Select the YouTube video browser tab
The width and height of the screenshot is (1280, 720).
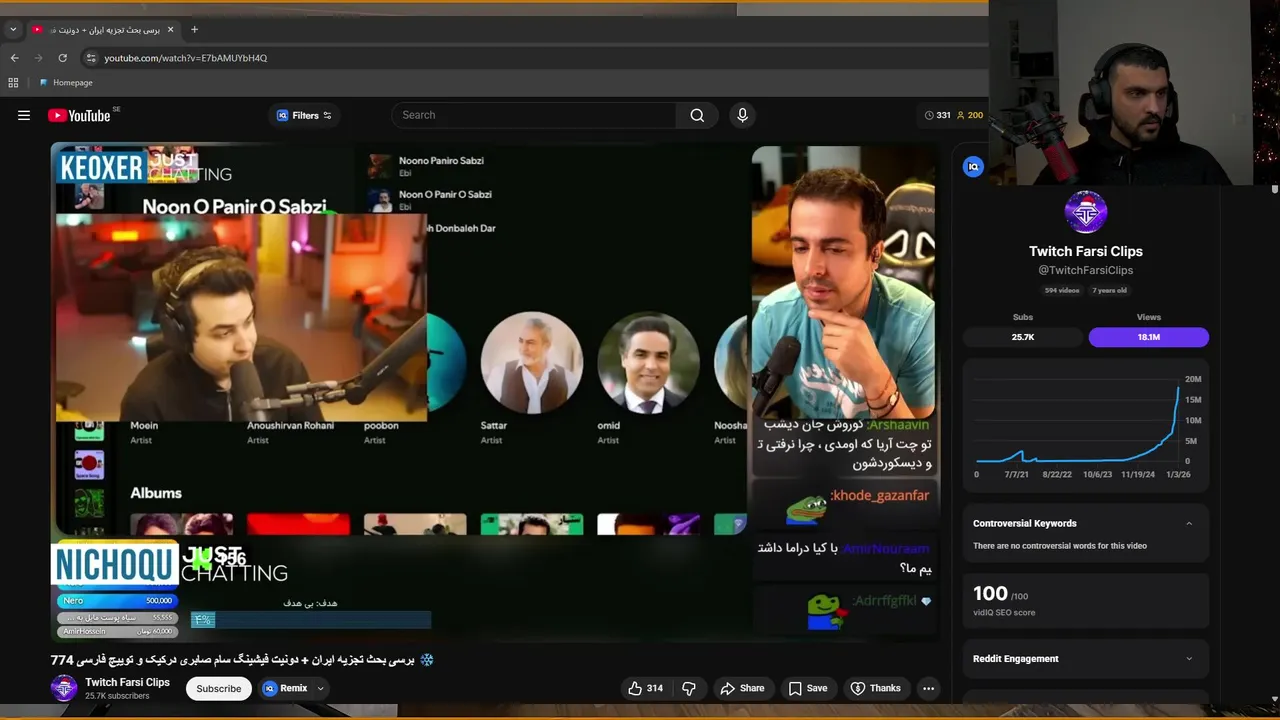[103, 30]
